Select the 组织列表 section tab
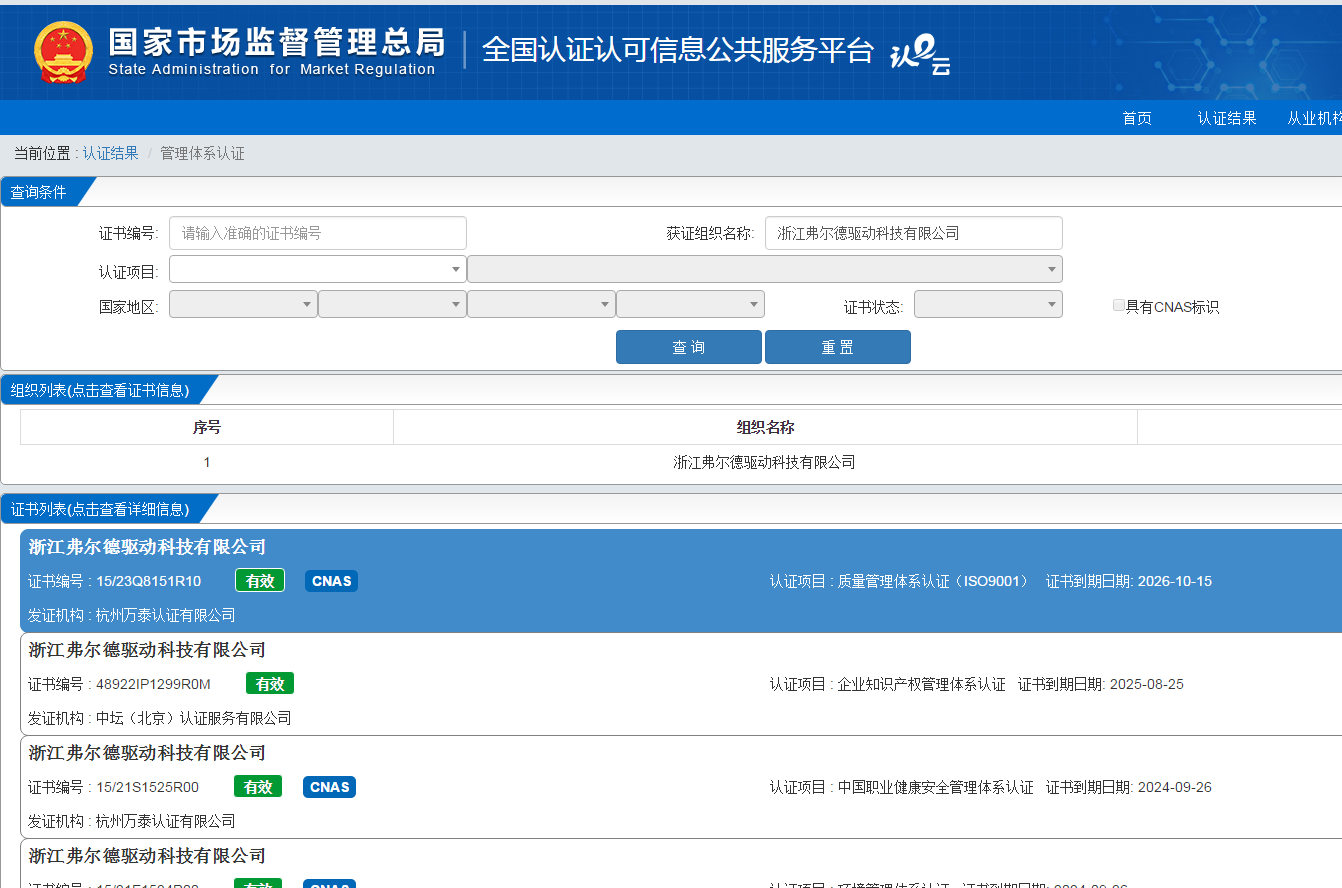The image size is (1342, 888). click(107, 390)
